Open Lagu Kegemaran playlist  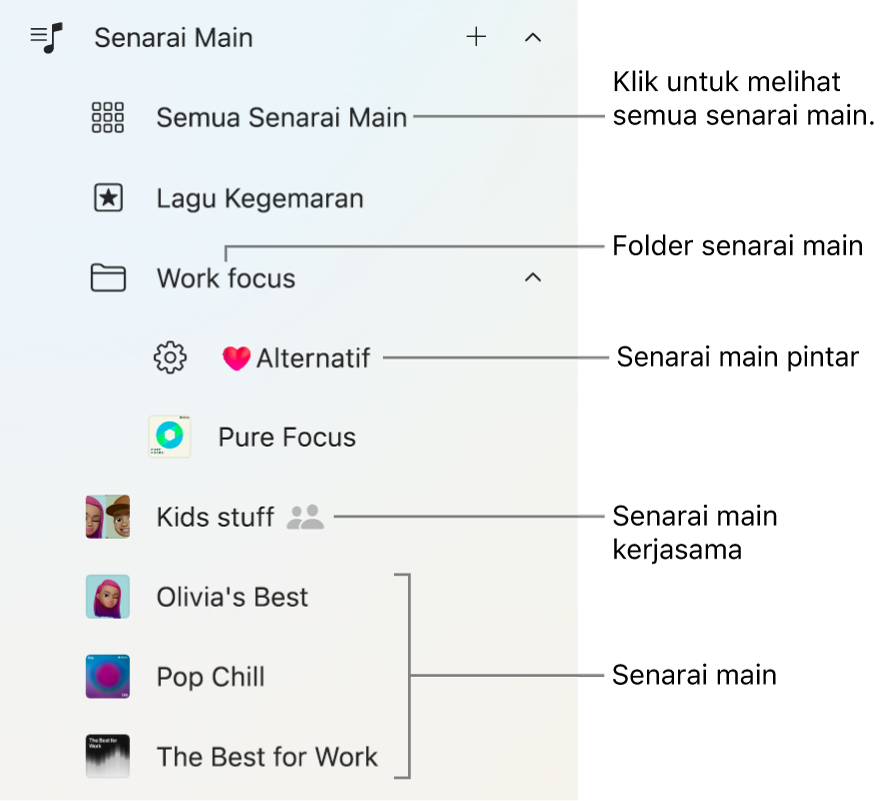(x=259, y=198)
